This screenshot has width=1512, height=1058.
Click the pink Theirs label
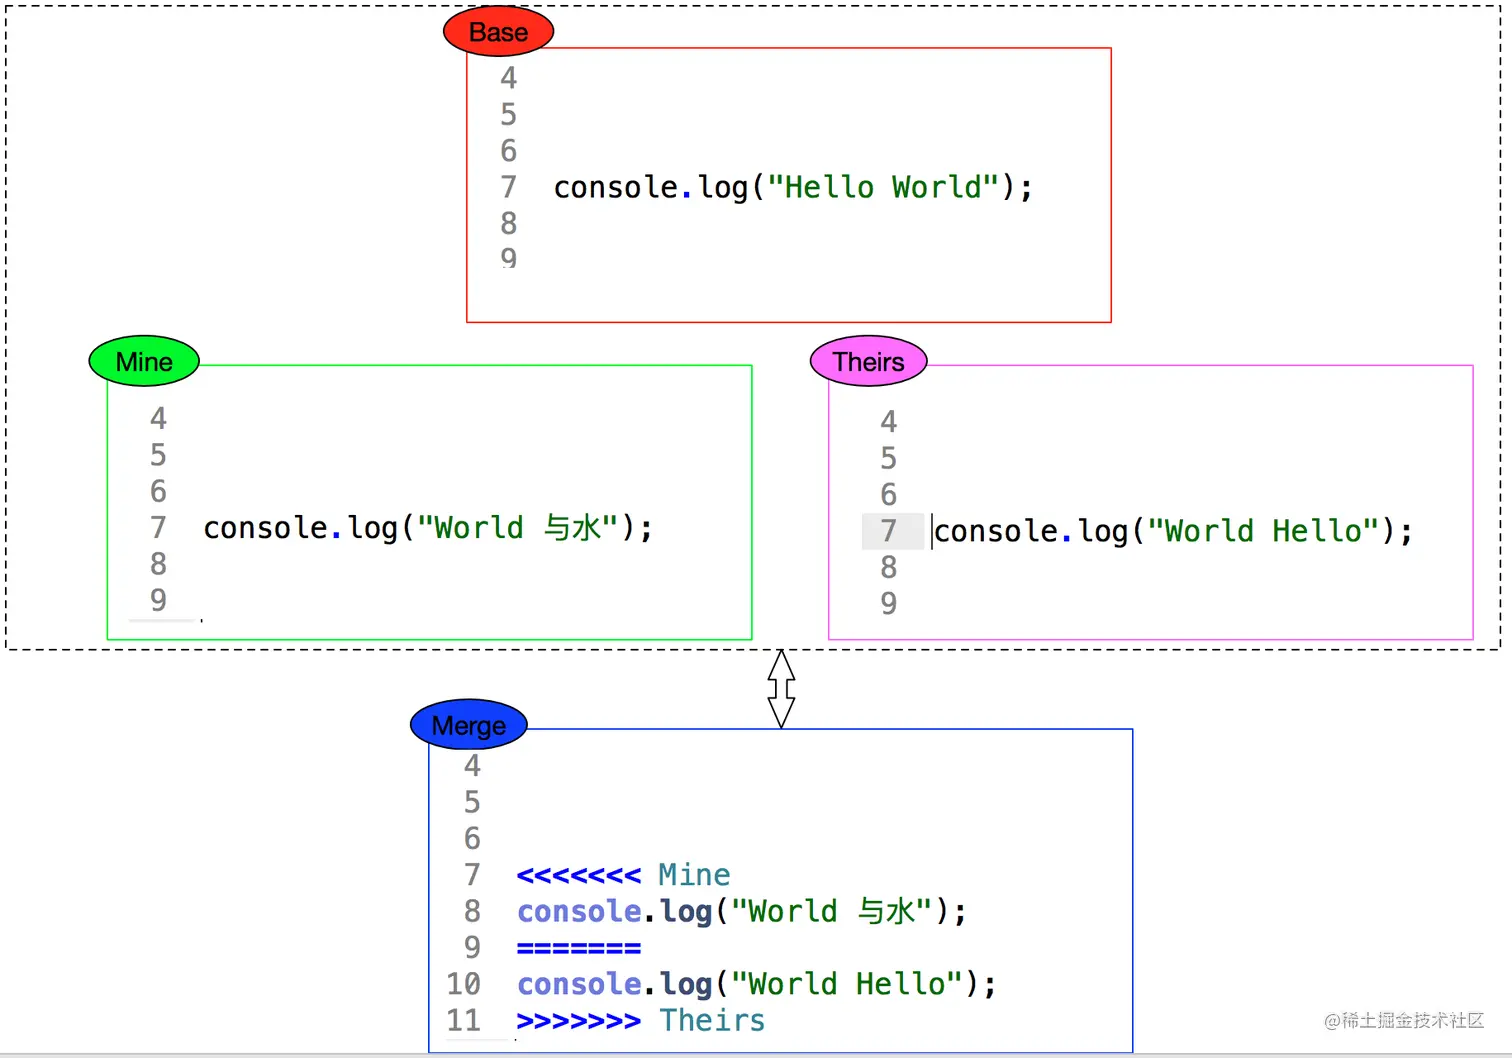coord(868,361)
